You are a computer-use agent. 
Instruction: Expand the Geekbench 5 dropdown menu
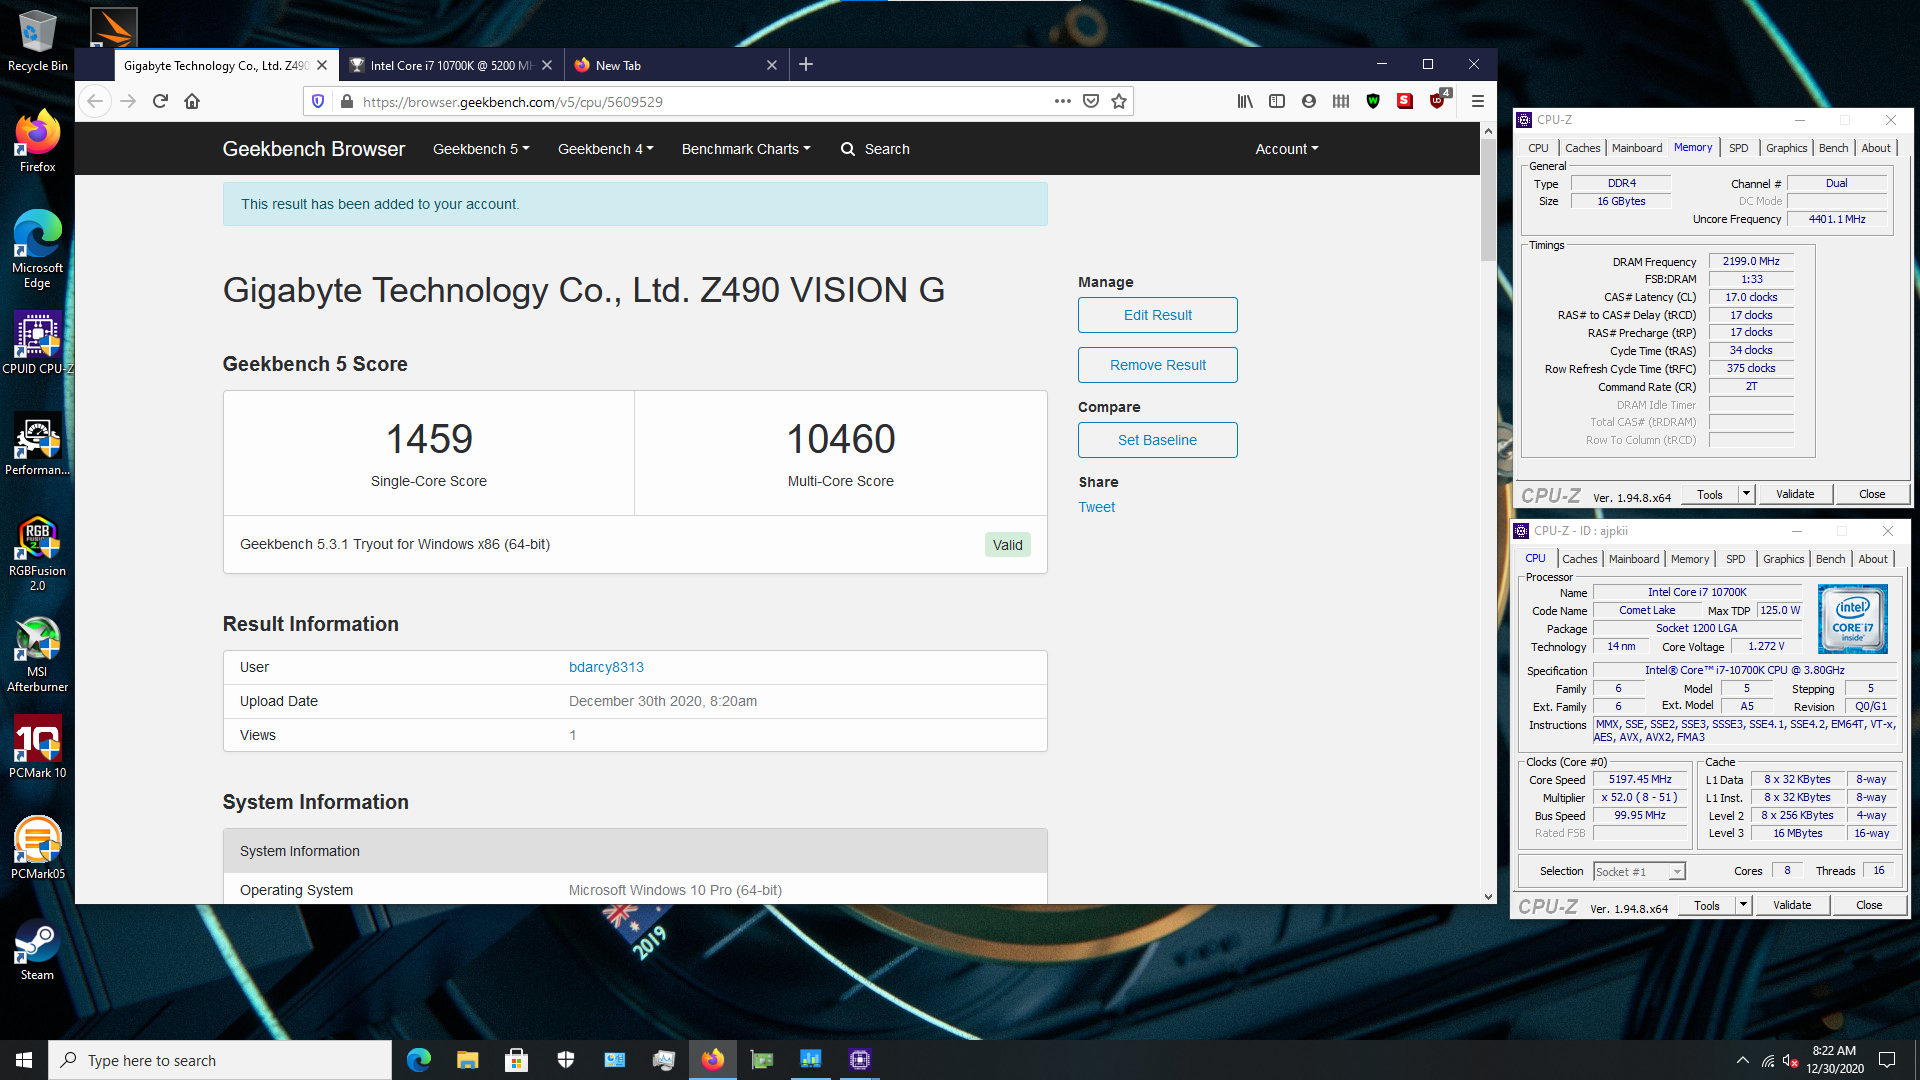tap(481, 149)
